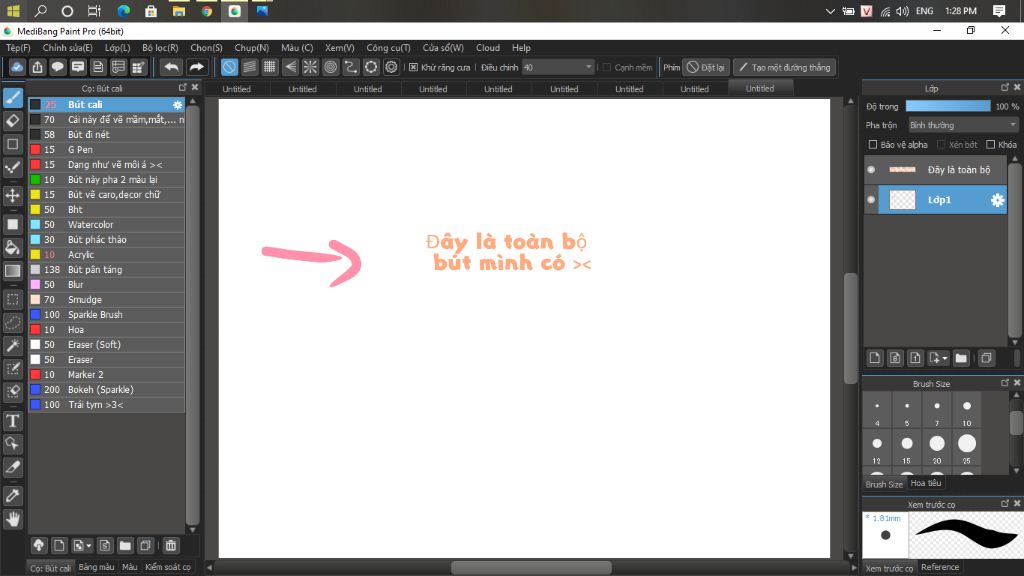Open settings gear for Bút cali brush
The image size is (1024, 576).
[177, 104]
